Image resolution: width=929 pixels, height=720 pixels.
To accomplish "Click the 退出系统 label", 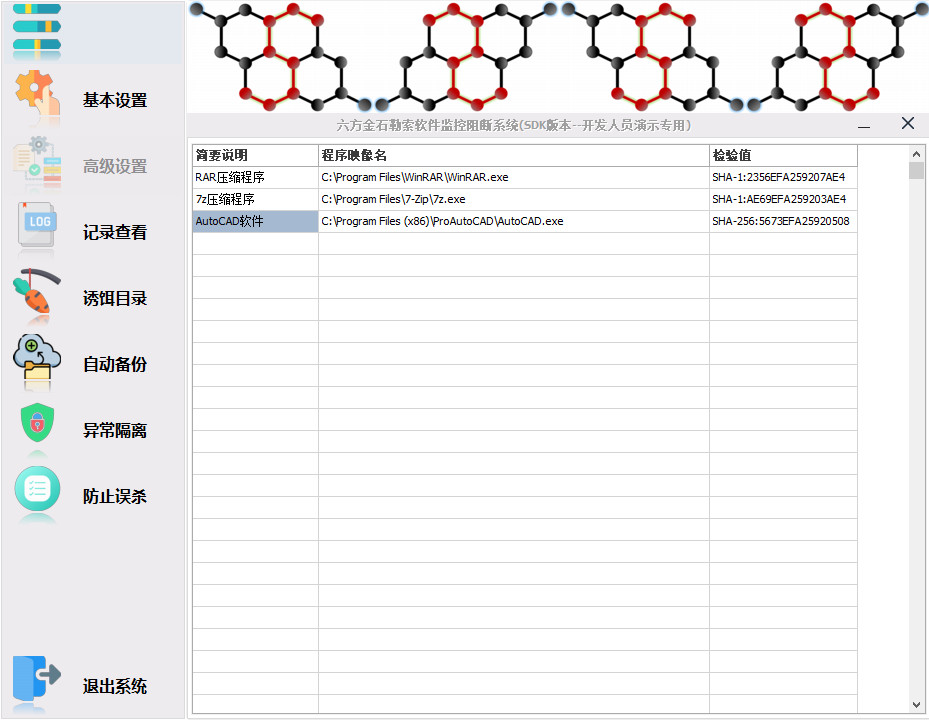I will tap(115, 686).
